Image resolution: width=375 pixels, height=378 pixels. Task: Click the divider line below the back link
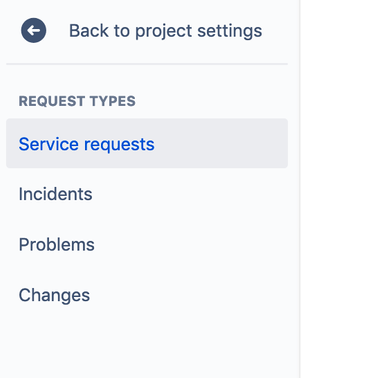tap(147, 64)
